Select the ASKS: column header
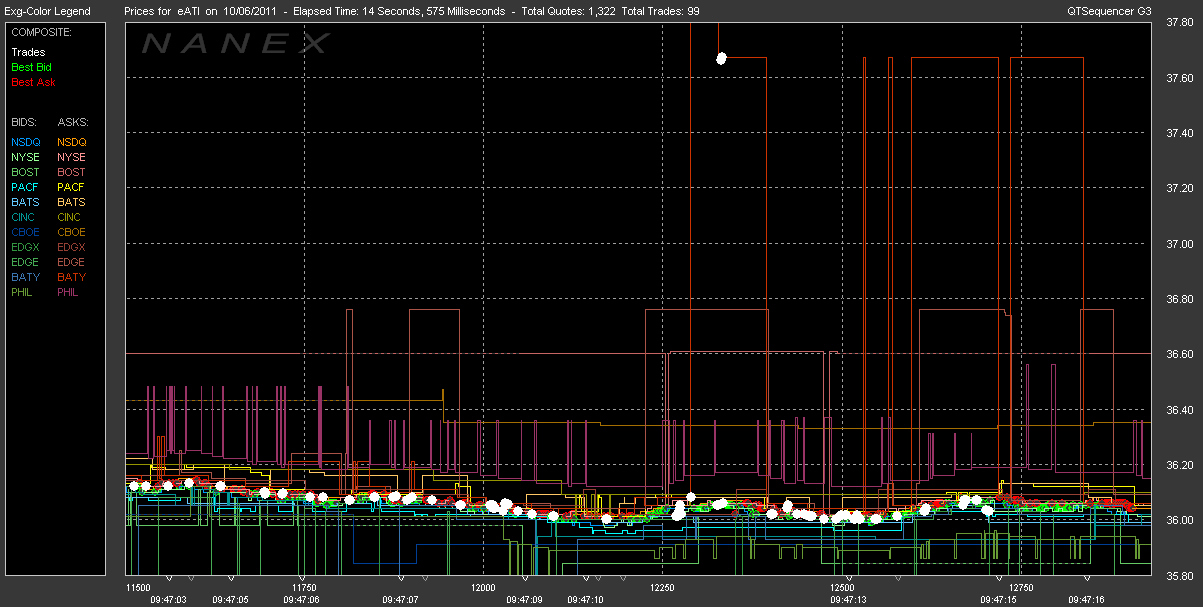This screenshot has width=1203, height=607. 72,121
